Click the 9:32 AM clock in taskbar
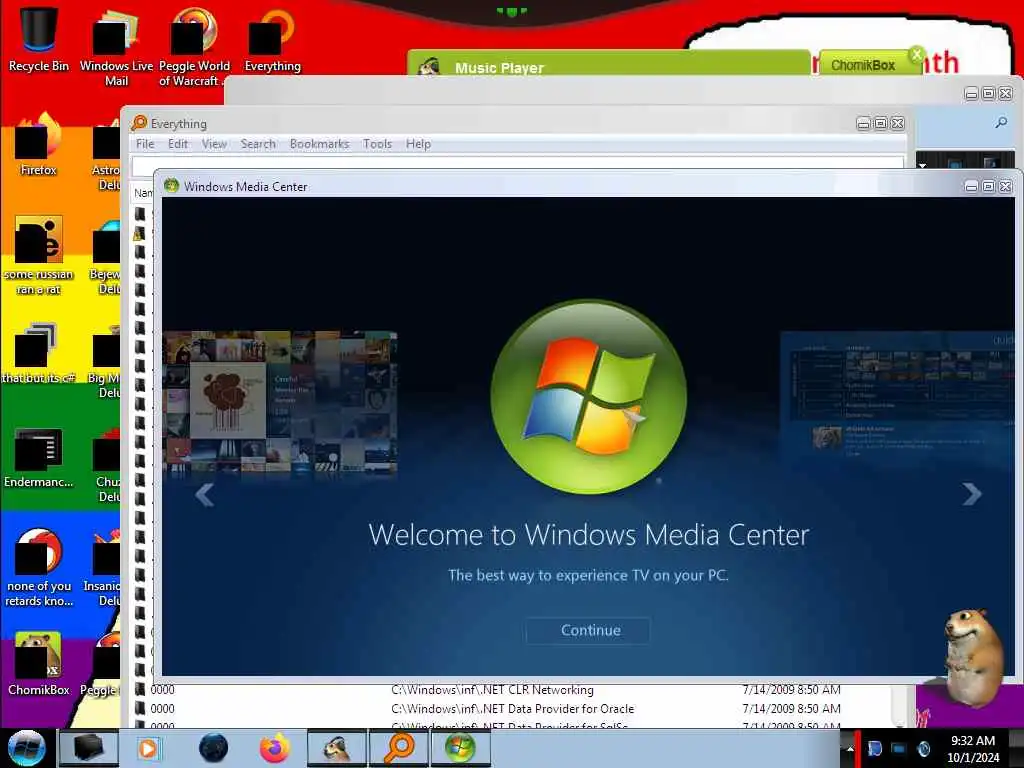This screenshot has width=1024, height=768. 972,741
